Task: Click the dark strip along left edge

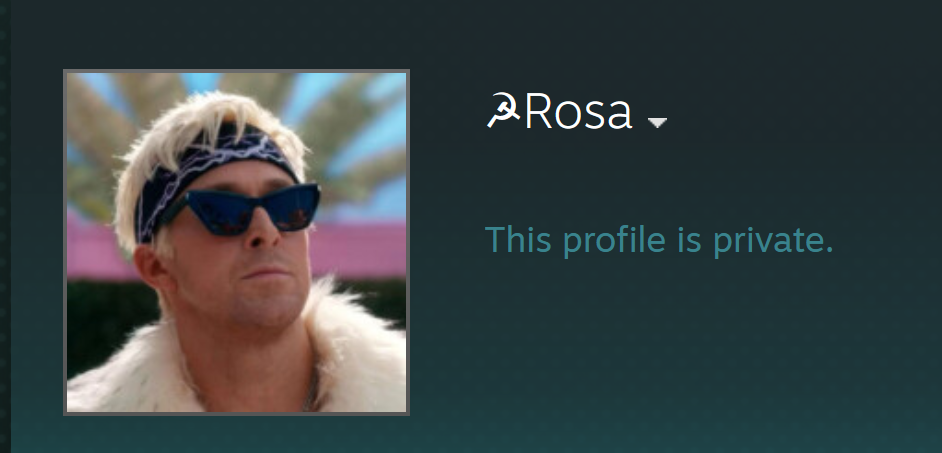Action: (5, 226)
